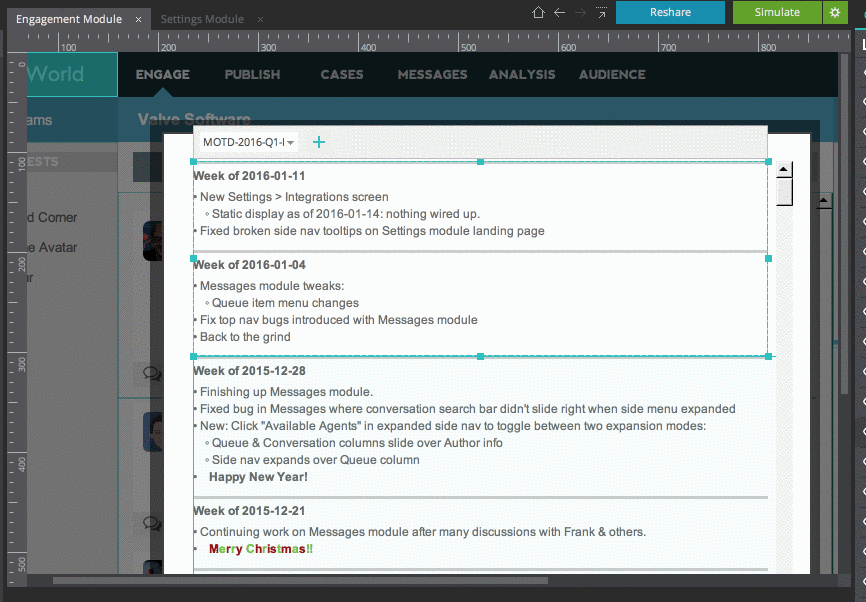Click 'Queue & Conversation columns slide' sub-bullet
The width and height of the screenshot is (866, 602).
[357, 443]
